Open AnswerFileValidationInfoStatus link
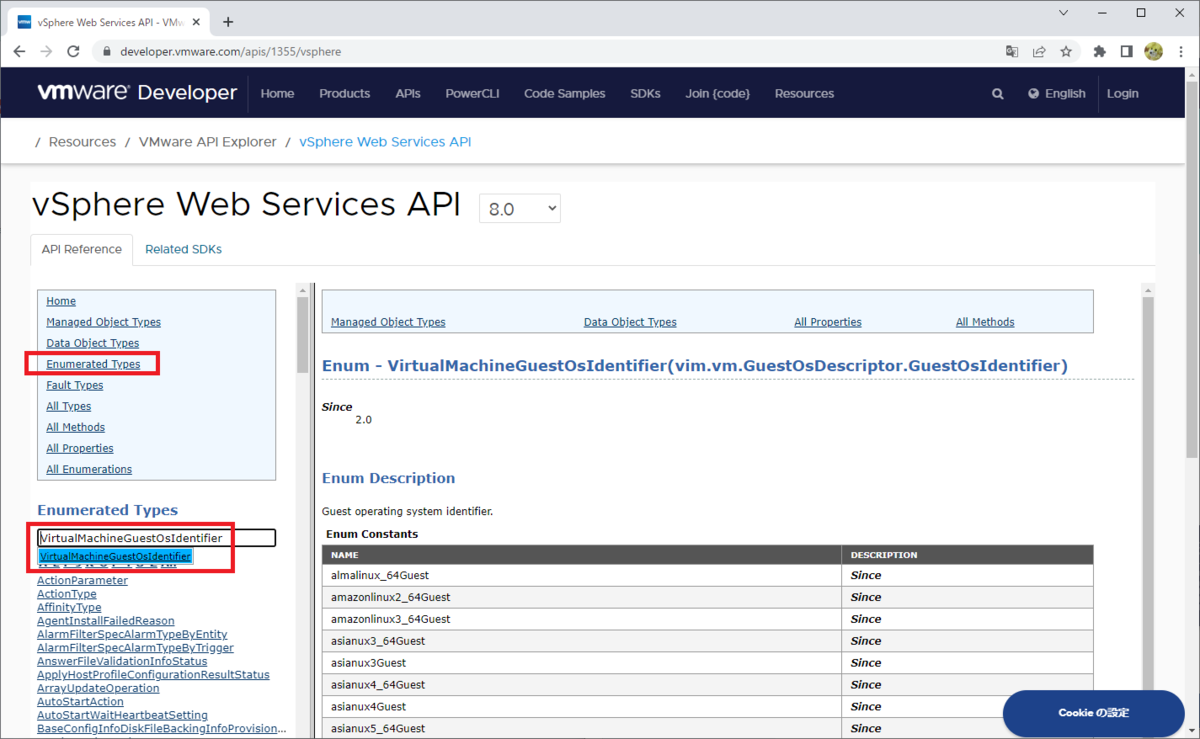Screen dimensions: 1200x739 [x=122, y=661]
